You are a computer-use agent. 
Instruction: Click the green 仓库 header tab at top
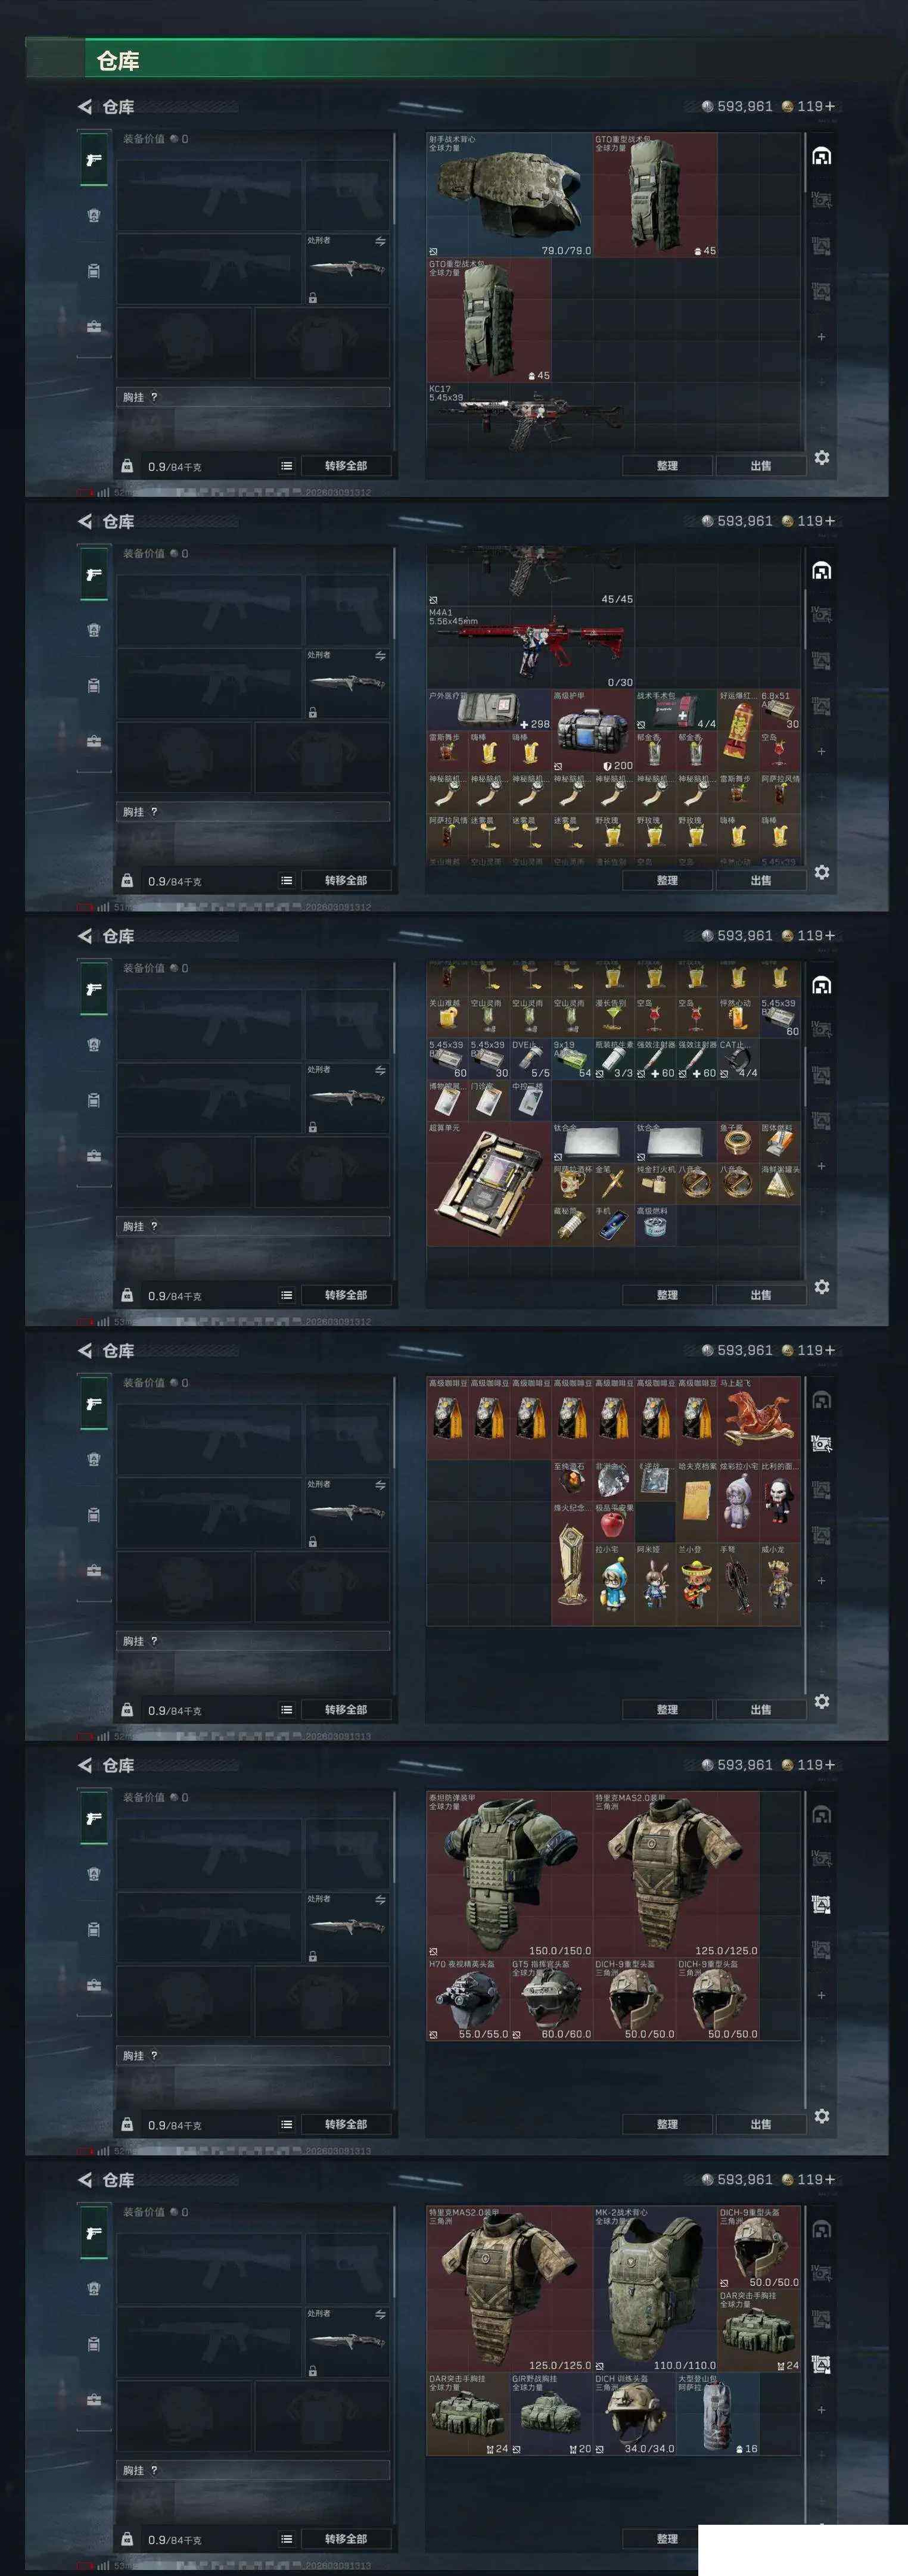118,61
